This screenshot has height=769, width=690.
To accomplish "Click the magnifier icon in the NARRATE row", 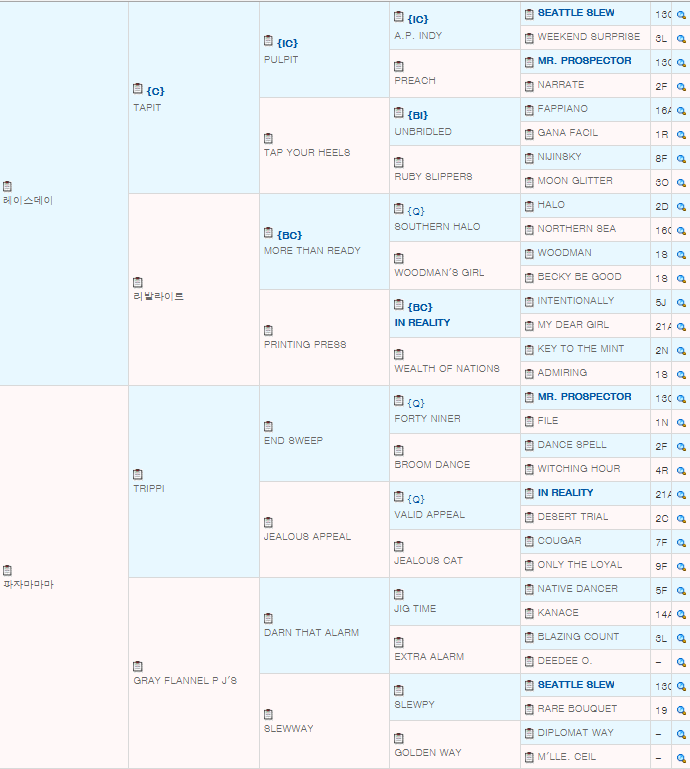I will click(681, 87).
